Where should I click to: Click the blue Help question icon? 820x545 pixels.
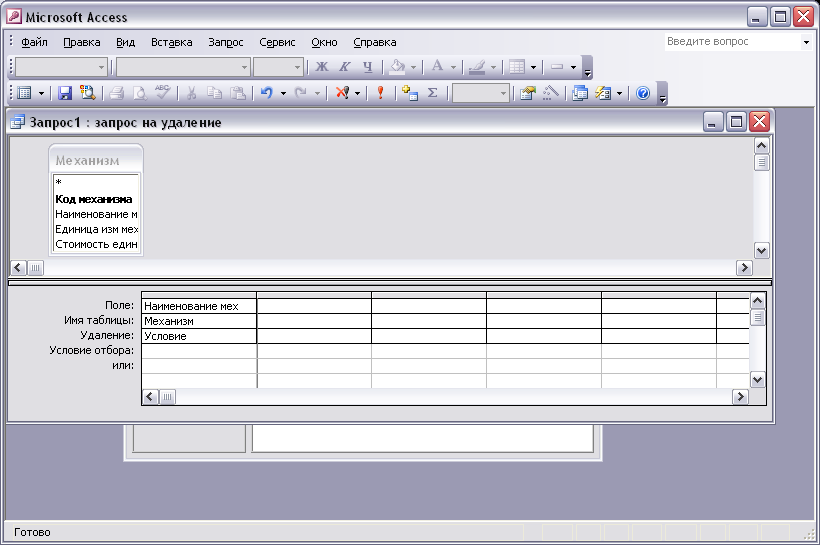click(643, 93)
